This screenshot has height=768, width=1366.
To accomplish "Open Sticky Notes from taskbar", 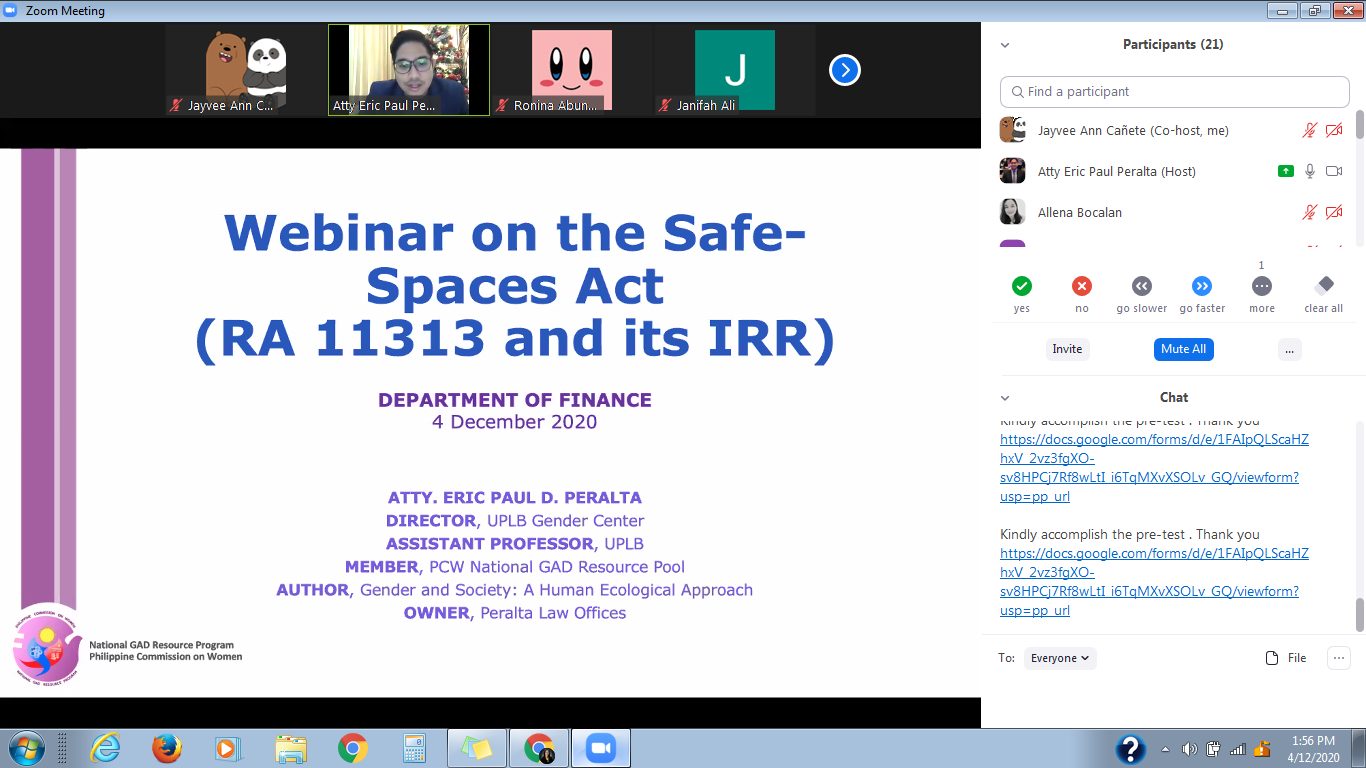I will tap(477, 749).
